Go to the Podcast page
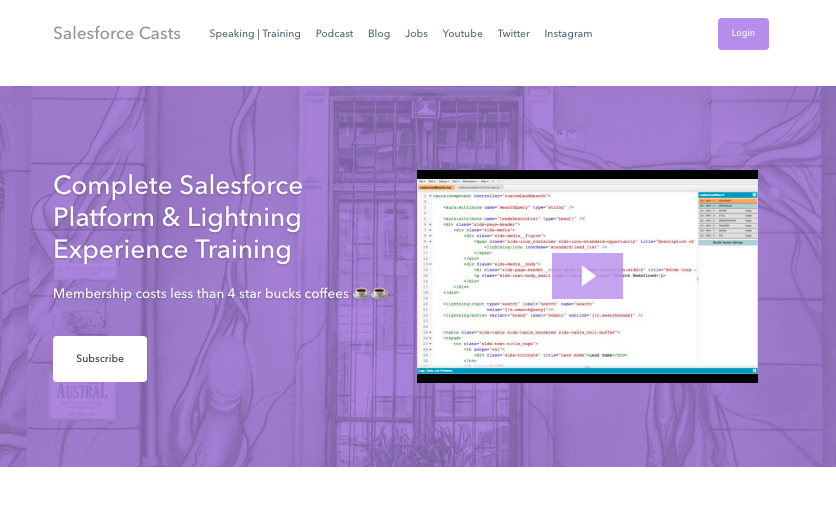This screenshot has height=511, width=836. click(334, 34)
